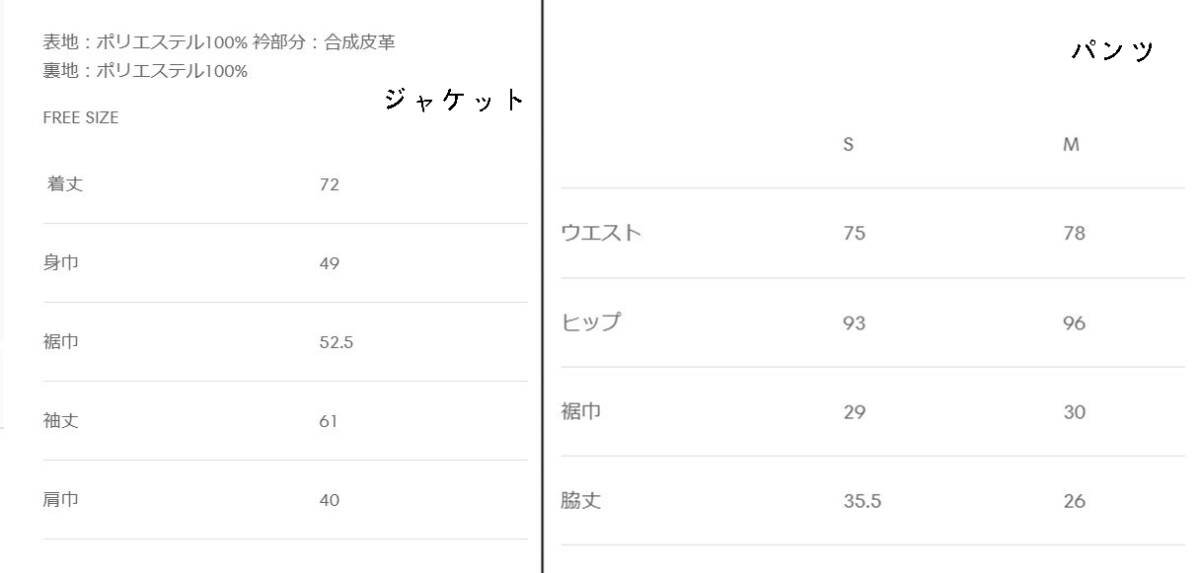The width and height of the screenshot is (1200, 573).
Task: Click the ヒップ row label
Action: coord(591,323)
